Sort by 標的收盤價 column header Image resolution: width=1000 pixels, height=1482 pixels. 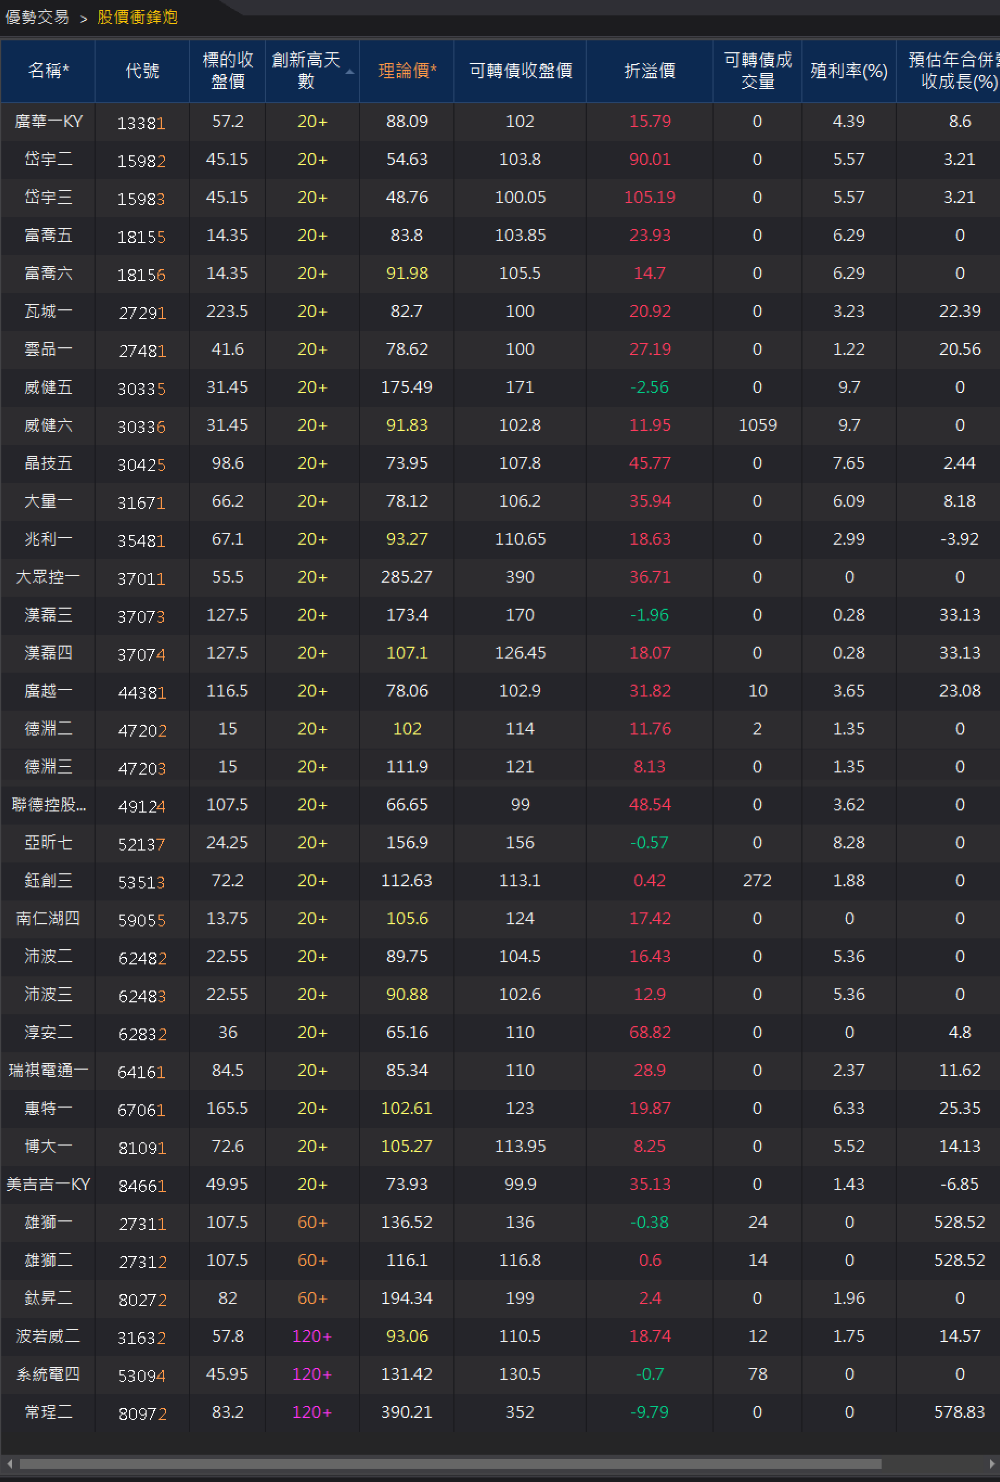pyautogui.click(x=228, y=70)
